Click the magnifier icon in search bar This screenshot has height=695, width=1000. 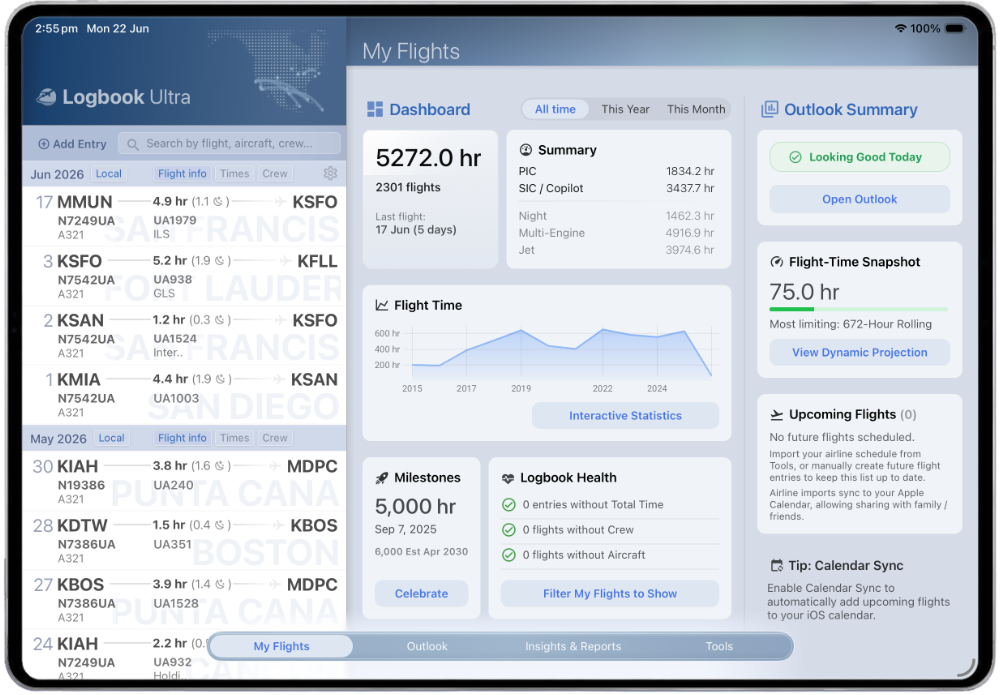(x=133, y=145)
